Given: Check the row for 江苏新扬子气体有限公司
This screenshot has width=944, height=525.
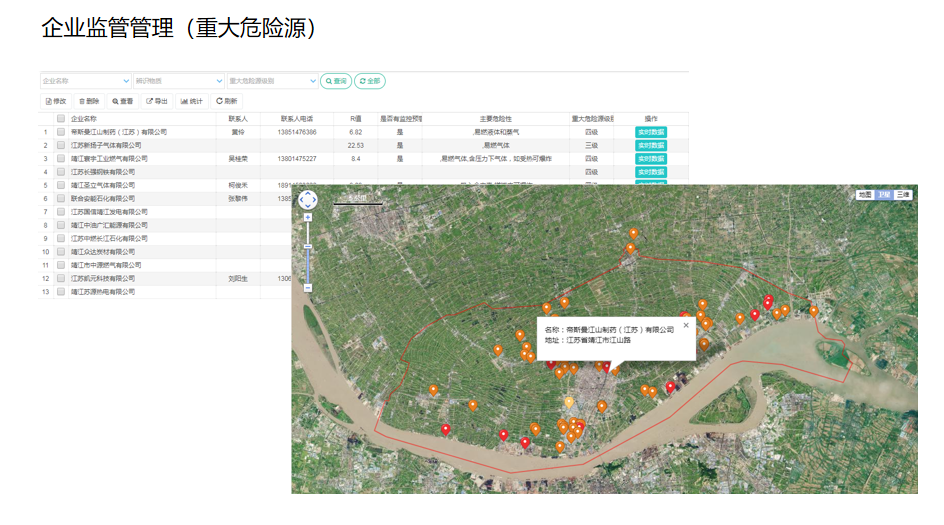Looking at the screenshot, I should (61, 145).
